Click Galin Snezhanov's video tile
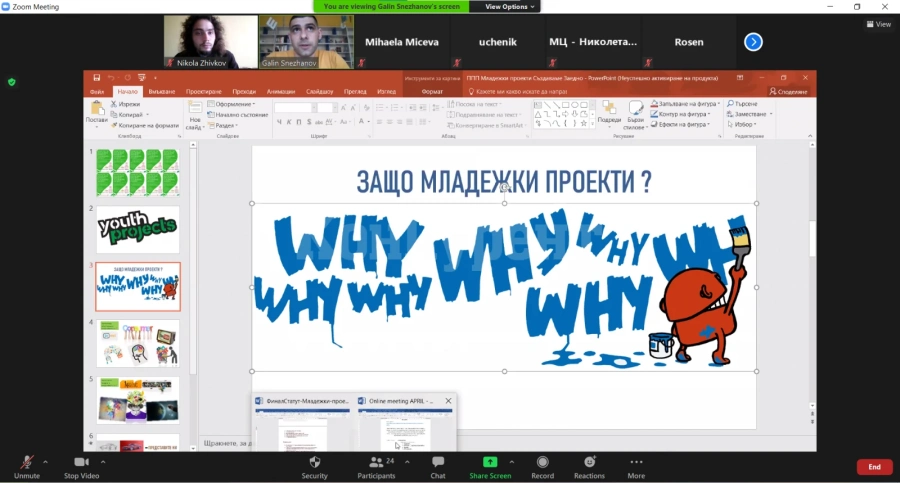The height and width of the screenshot is (483, 900). [x=306, y=42]
